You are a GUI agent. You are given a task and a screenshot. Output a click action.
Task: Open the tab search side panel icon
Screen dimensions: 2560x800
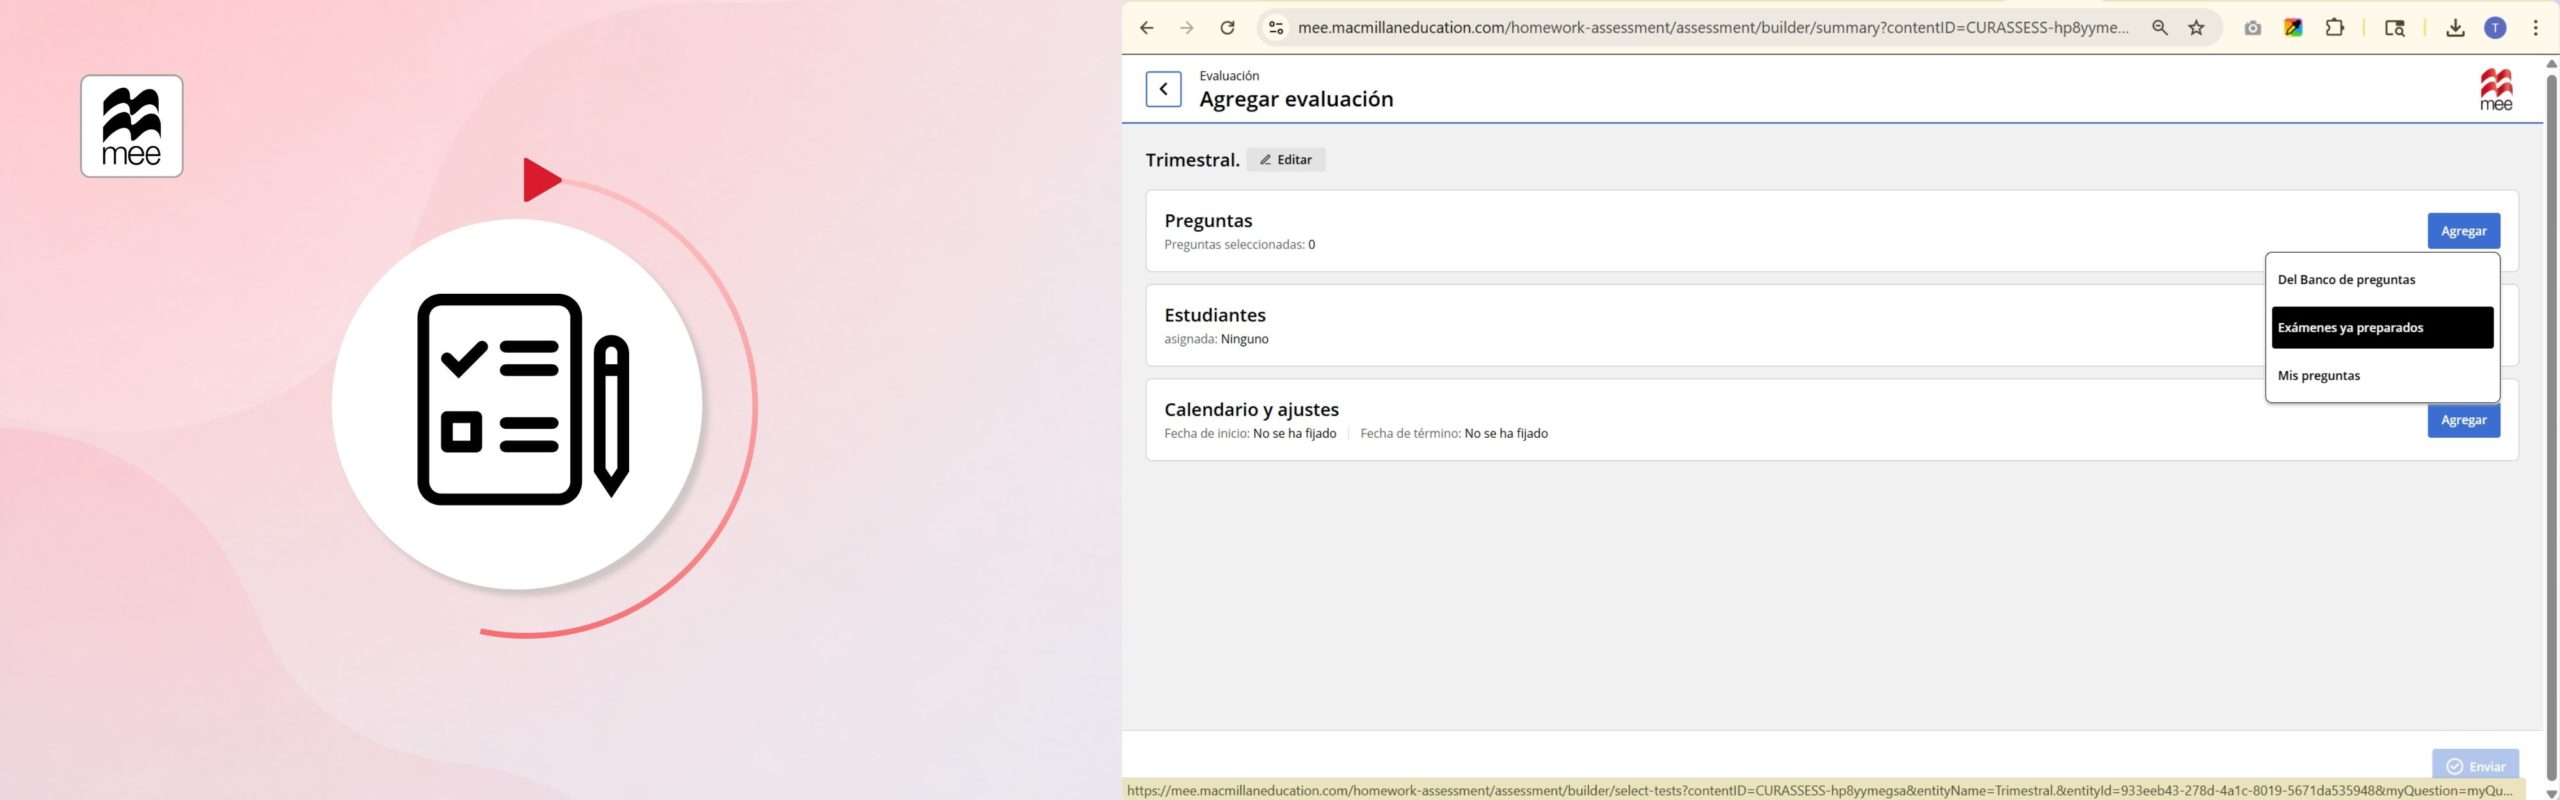coord(2394,28)
